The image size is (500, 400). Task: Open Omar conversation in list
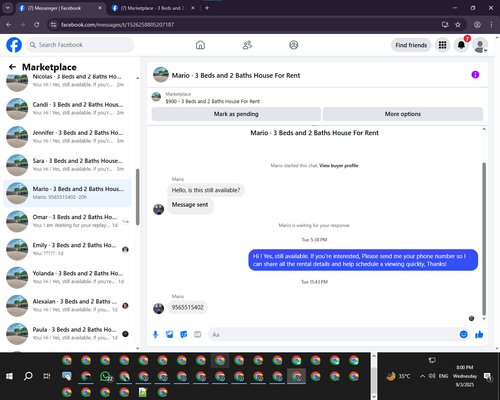click(67, 221)
